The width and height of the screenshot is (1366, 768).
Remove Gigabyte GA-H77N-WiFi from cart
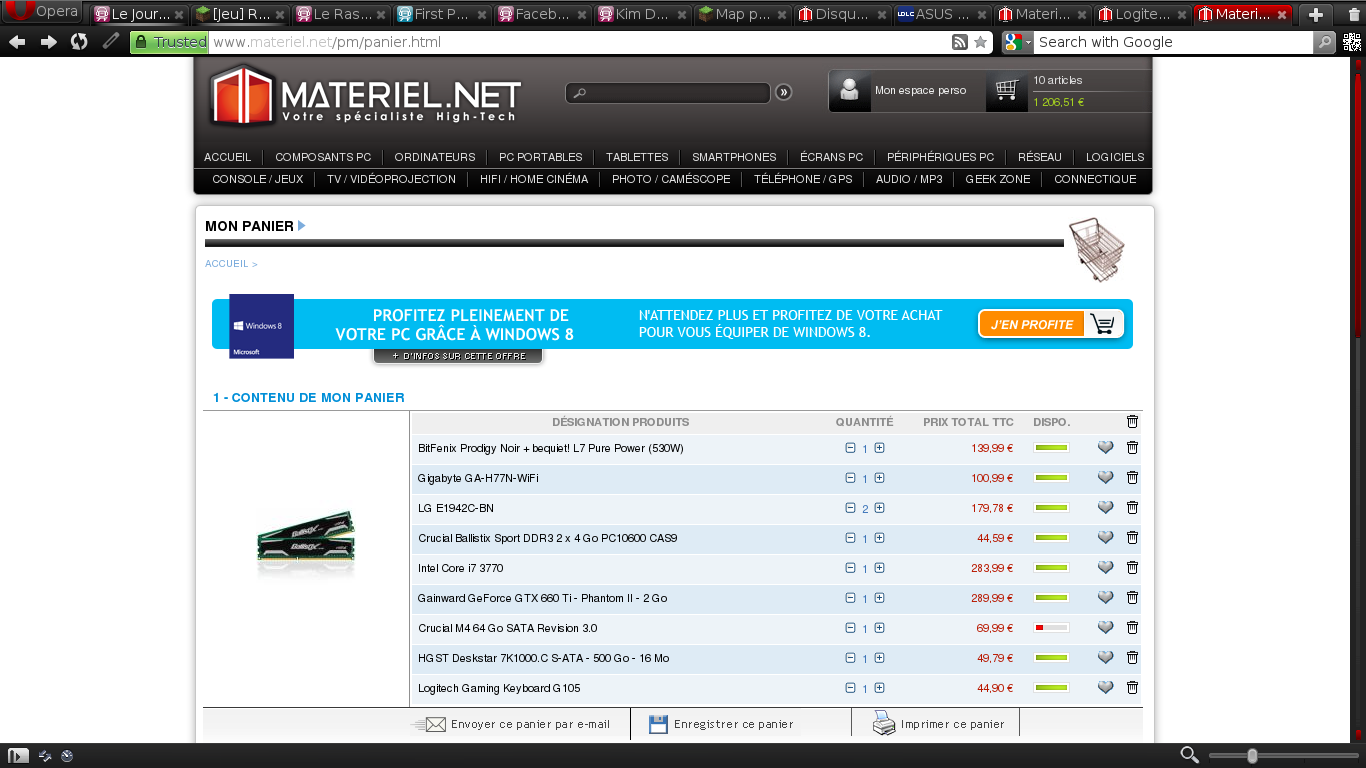click(x=1132, y=478)
